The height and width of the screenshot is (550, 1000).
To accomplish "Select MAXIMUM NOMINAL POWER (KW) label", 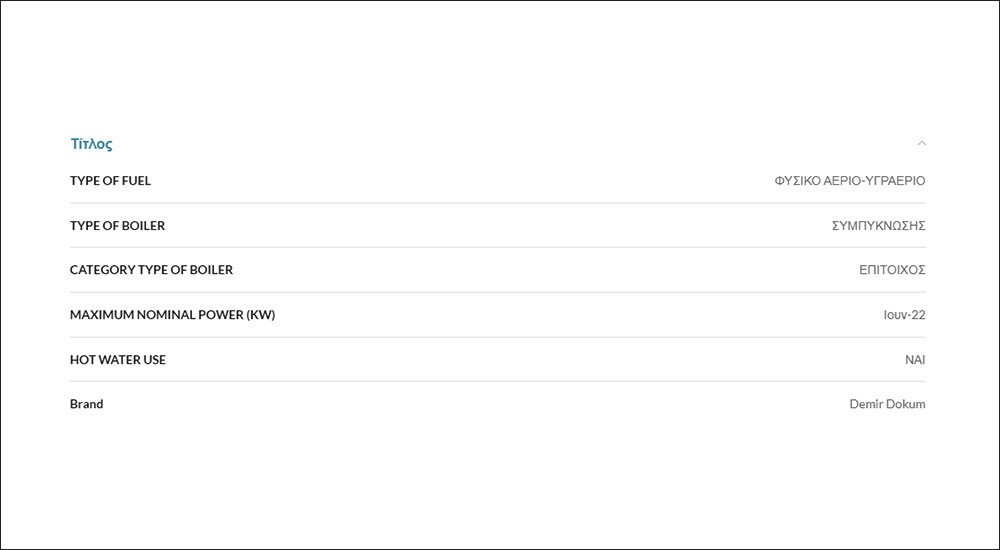I will pos(172,315).
